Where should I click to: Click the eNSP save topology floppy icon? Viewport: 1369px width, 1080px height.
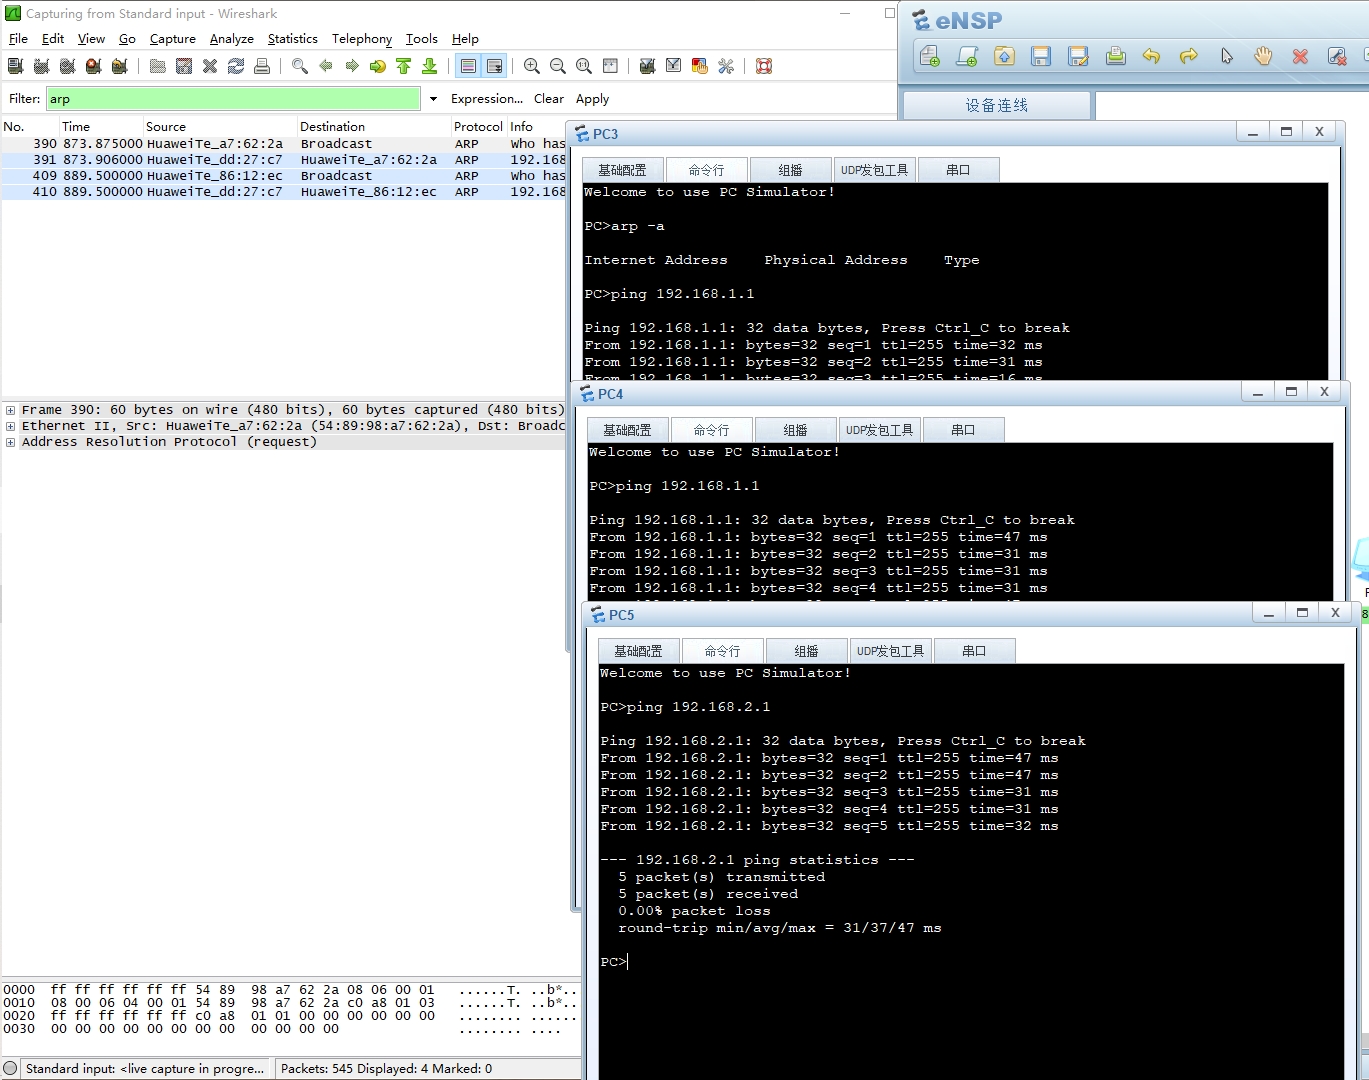(1041, 56)
